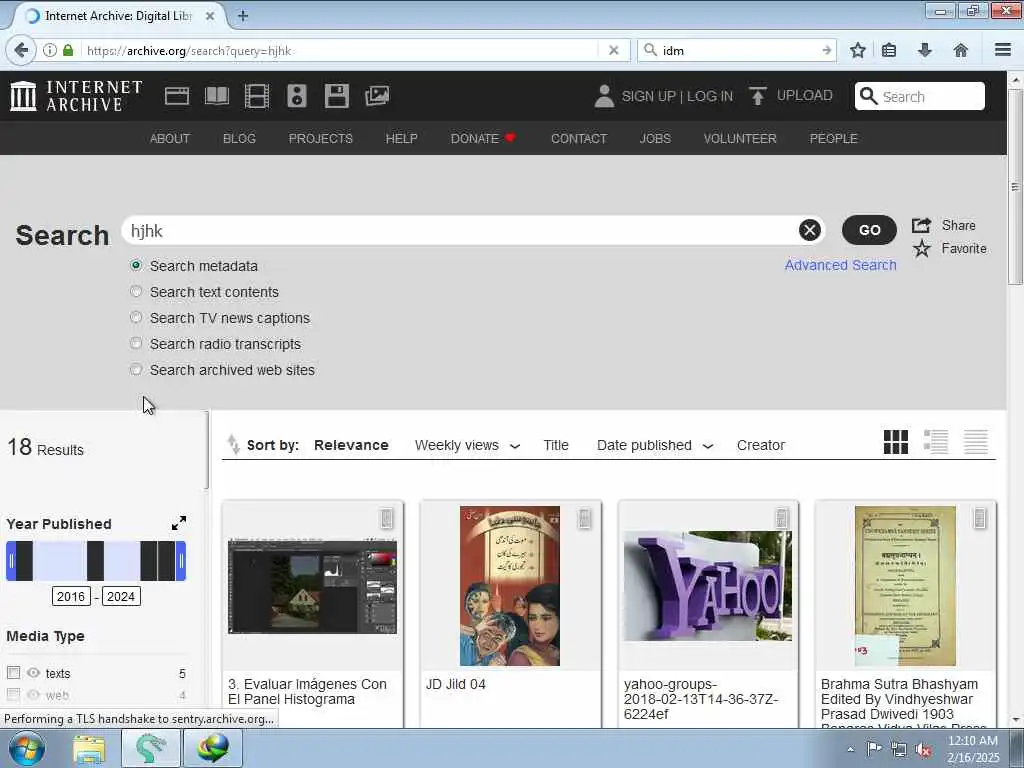
Task: Open the browser hamburger menu
Action: coord(1003,50)
